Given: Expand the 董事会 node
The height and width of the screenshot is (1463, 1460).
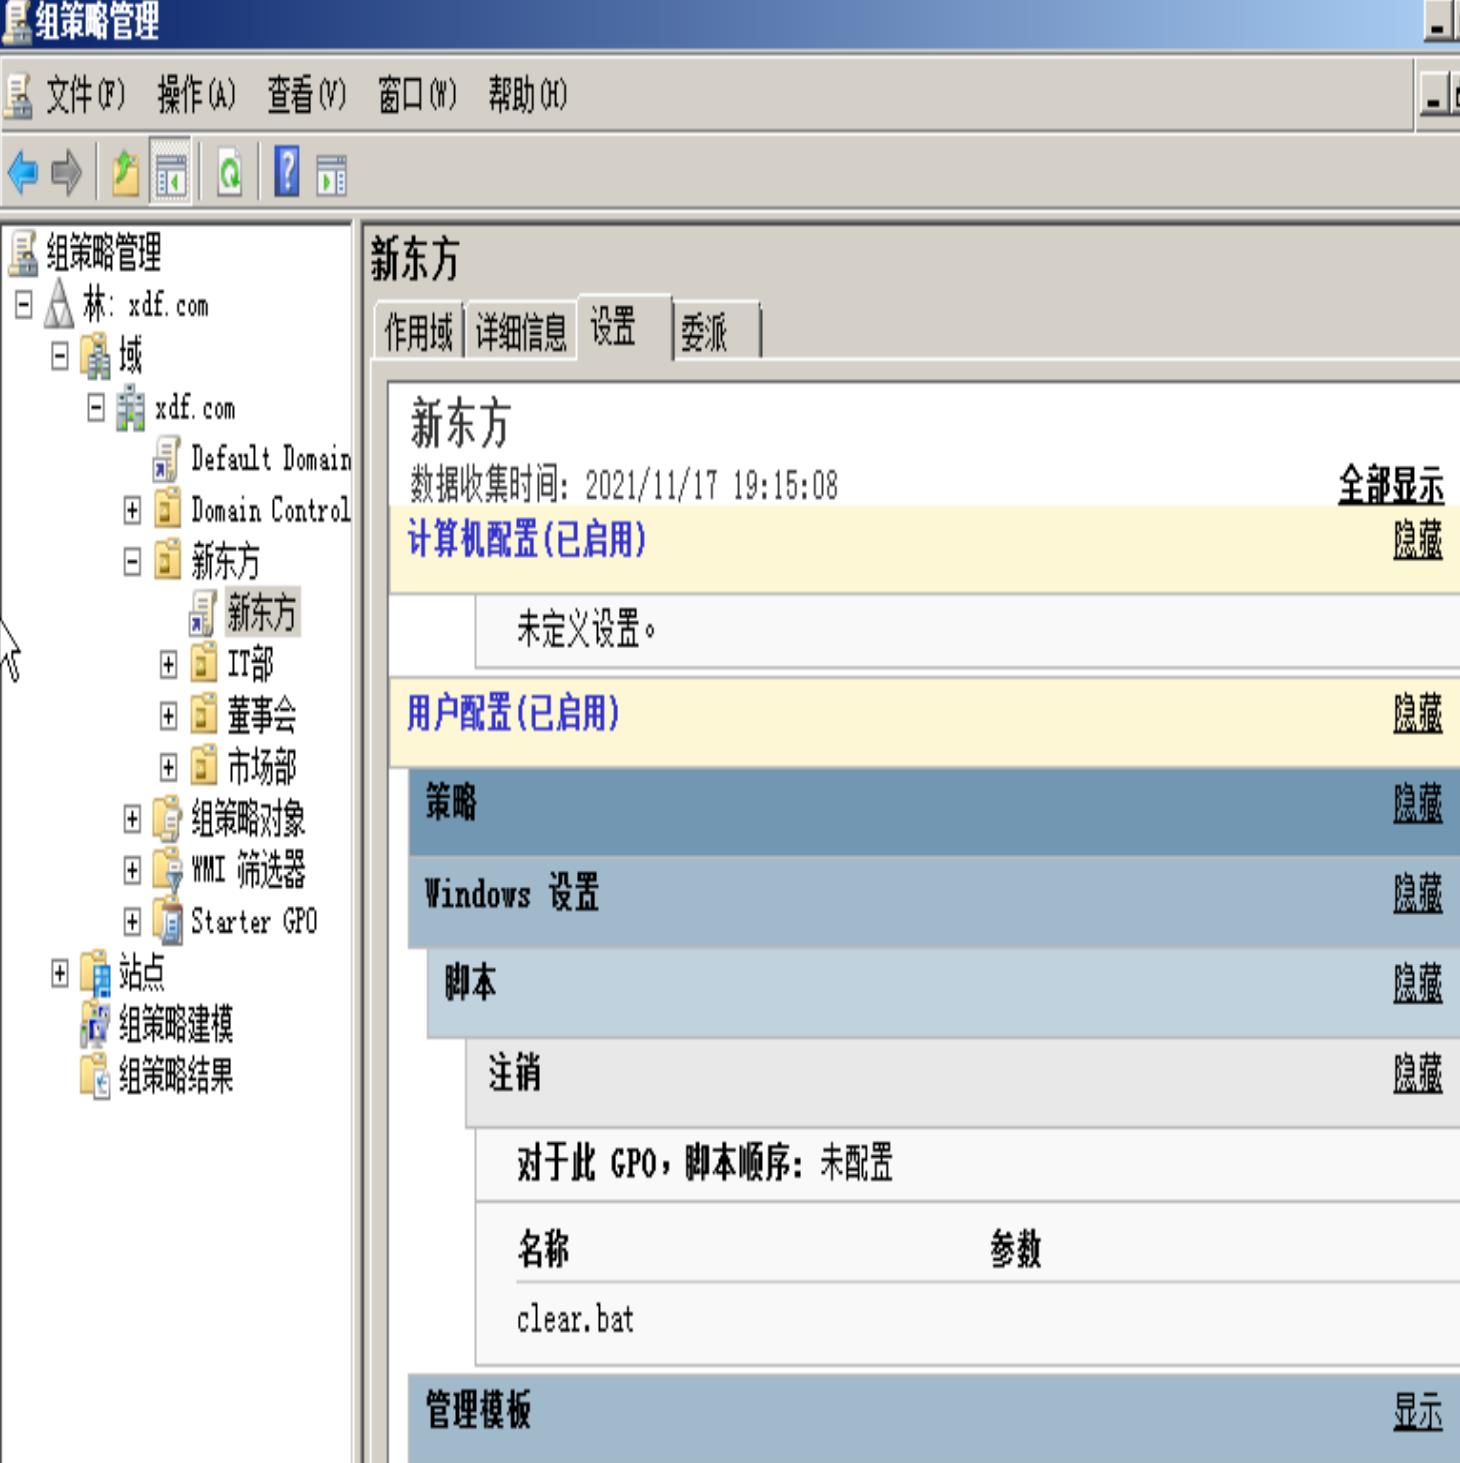Looking at the screenshot, I should [168, 716].
